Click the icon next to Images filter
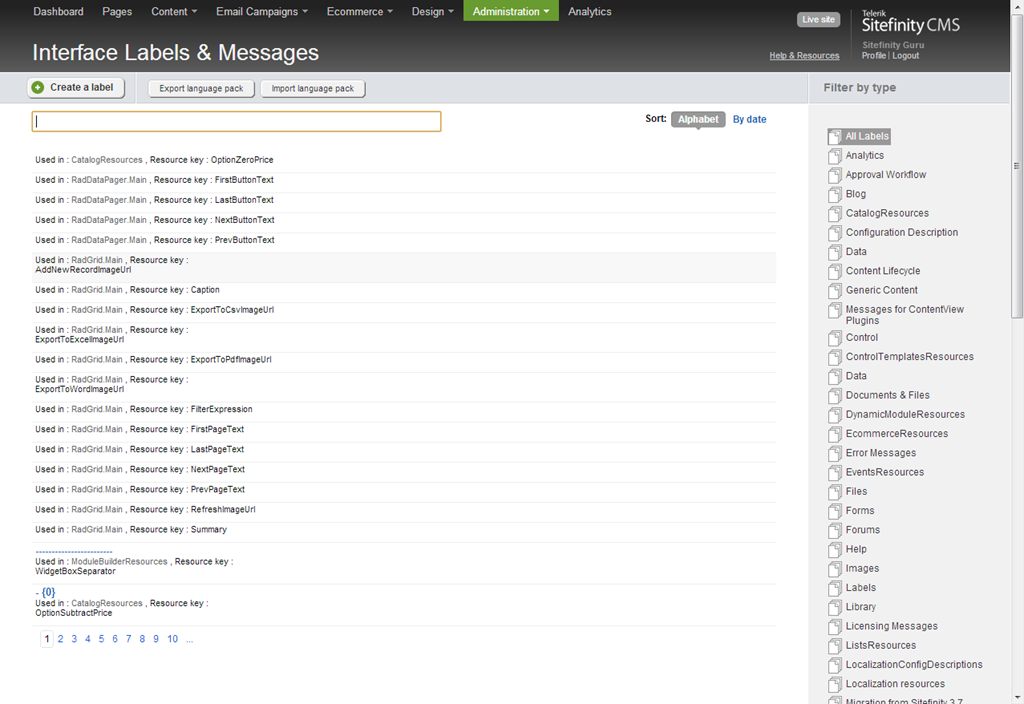 click(x=835, y=569)
